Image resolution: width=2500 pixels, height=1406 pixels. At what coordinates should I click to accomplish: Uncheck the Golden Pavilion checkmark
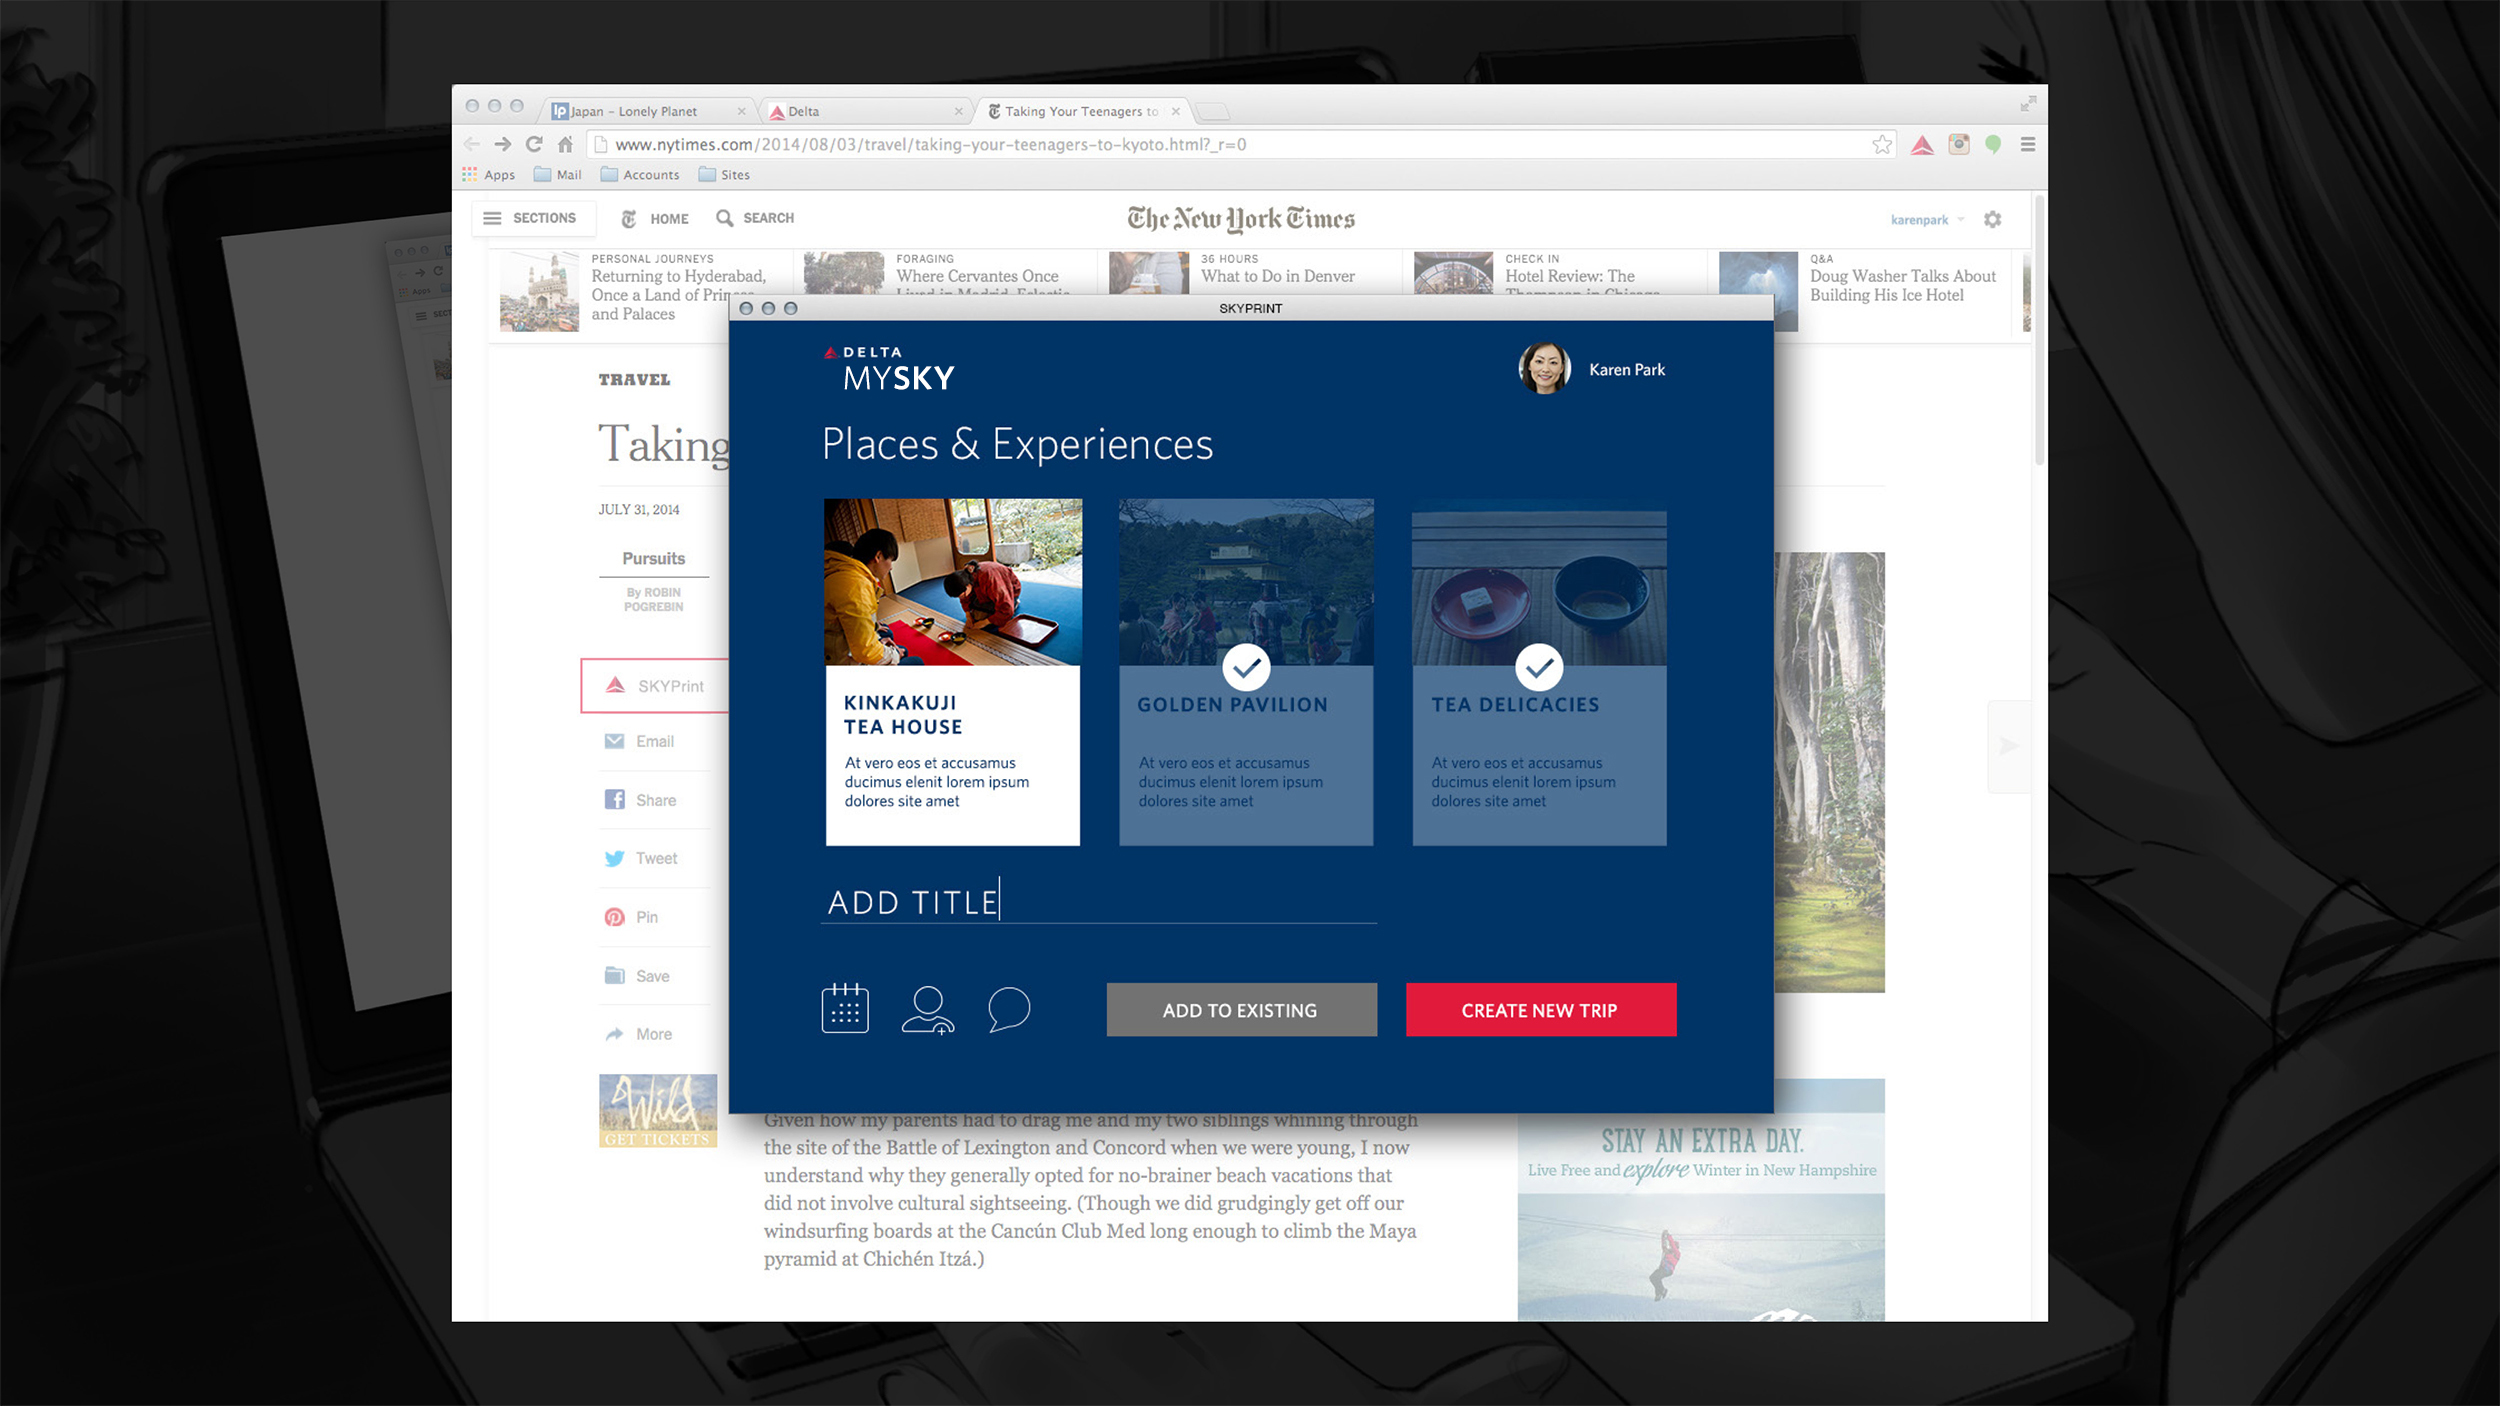[1246, 667]
